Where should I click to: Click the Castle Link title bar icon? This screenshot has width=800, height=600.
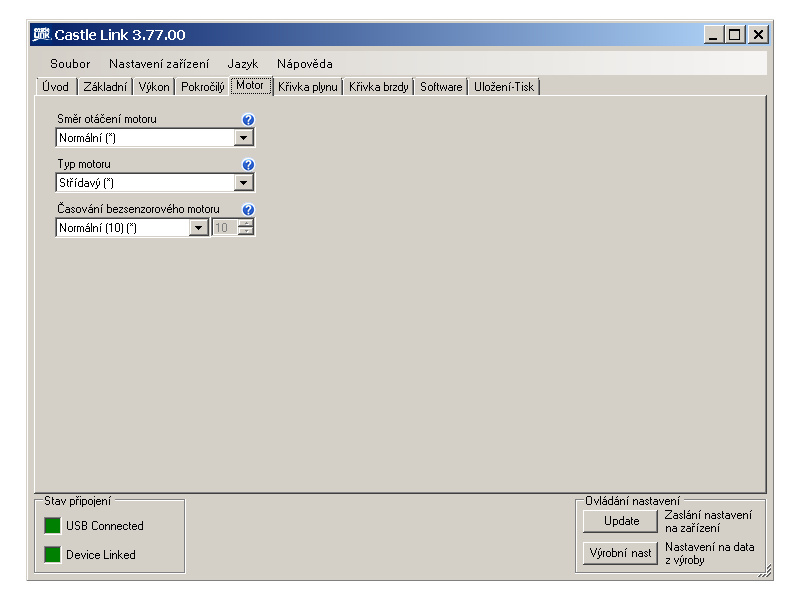click(x=42, y=35)
